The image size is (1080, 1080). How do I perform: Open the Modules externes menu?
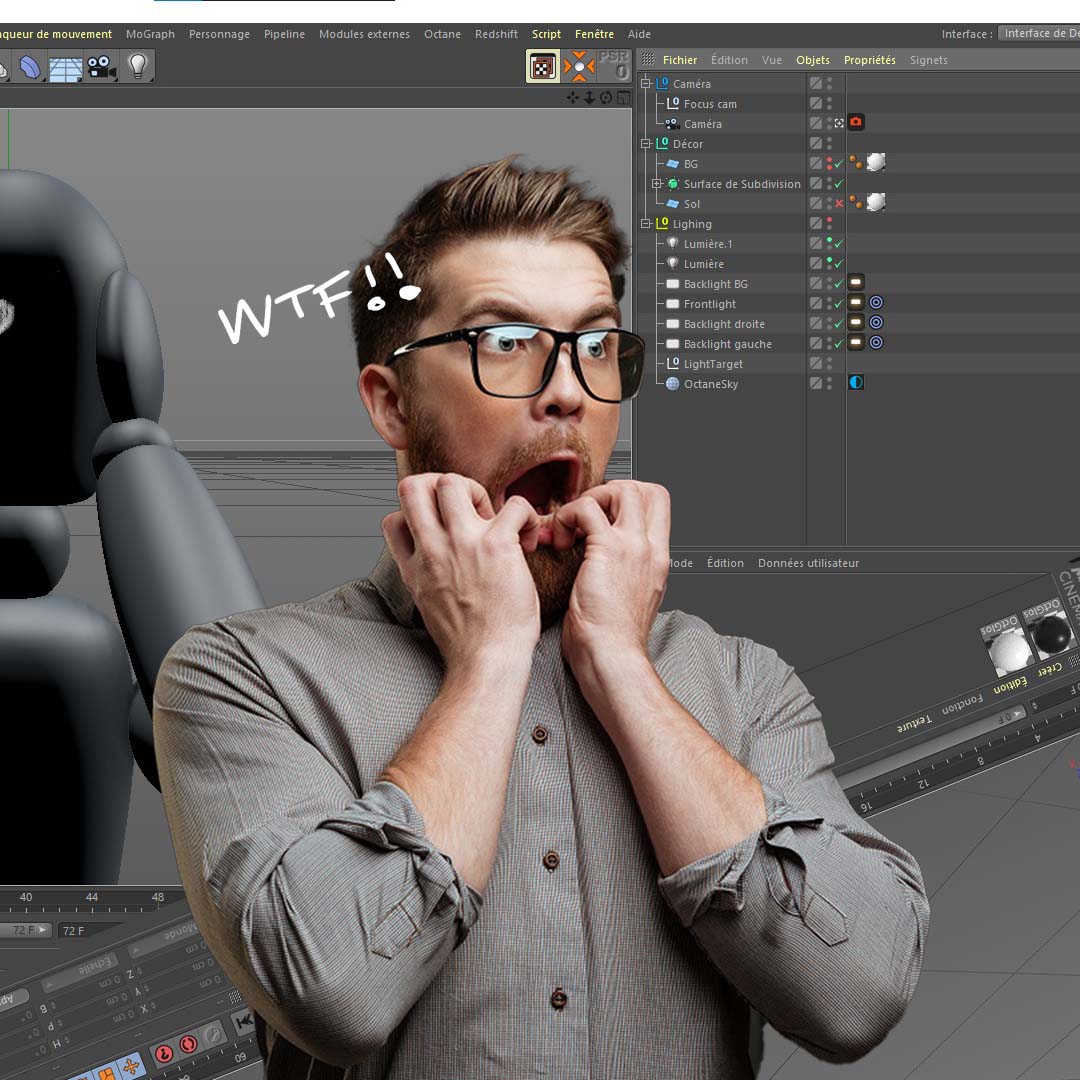click(364, 34)
